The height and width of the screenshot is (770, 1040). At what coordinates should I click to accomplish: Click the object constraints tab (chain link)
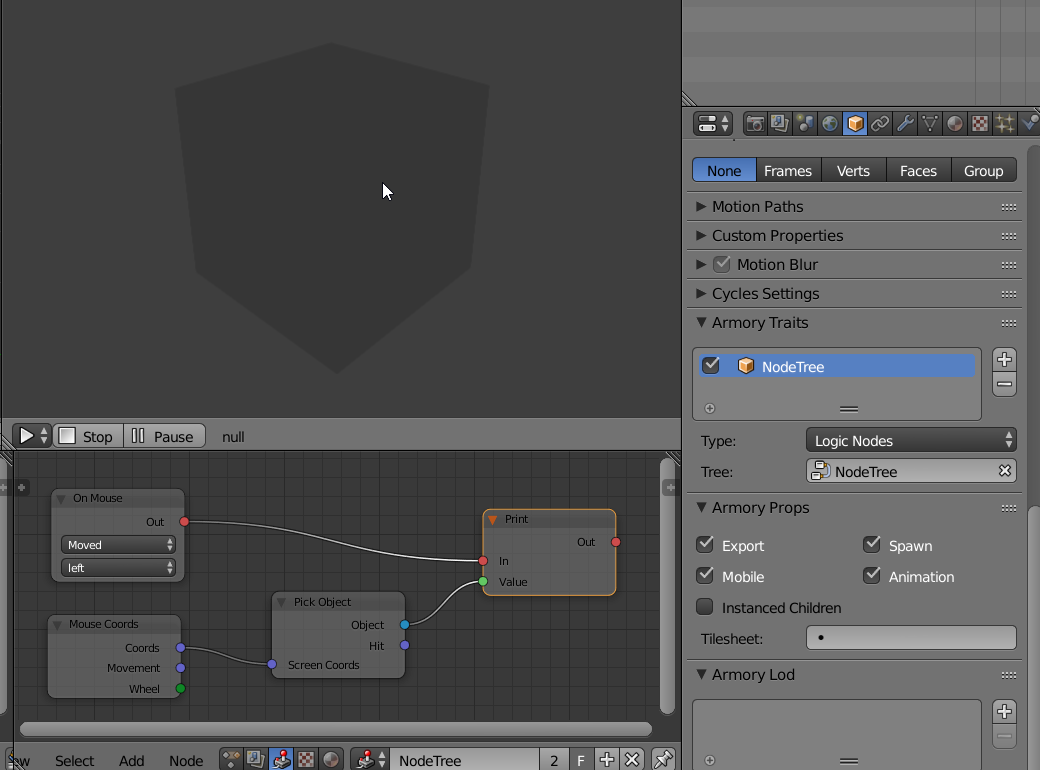880,123
